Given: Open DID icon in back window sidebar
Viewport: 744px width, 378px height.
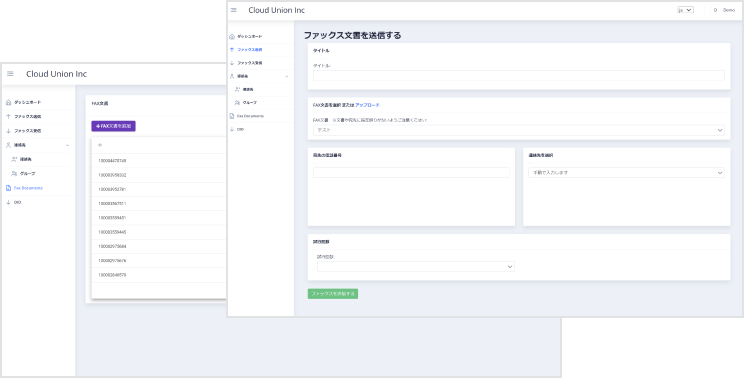Looking at the screenshot, I should click(9, 202).
